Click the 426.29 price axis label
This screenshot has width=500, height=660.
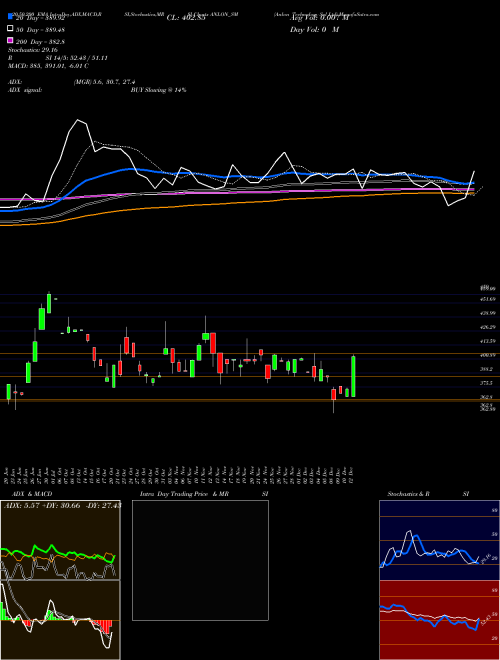[488, 327]
